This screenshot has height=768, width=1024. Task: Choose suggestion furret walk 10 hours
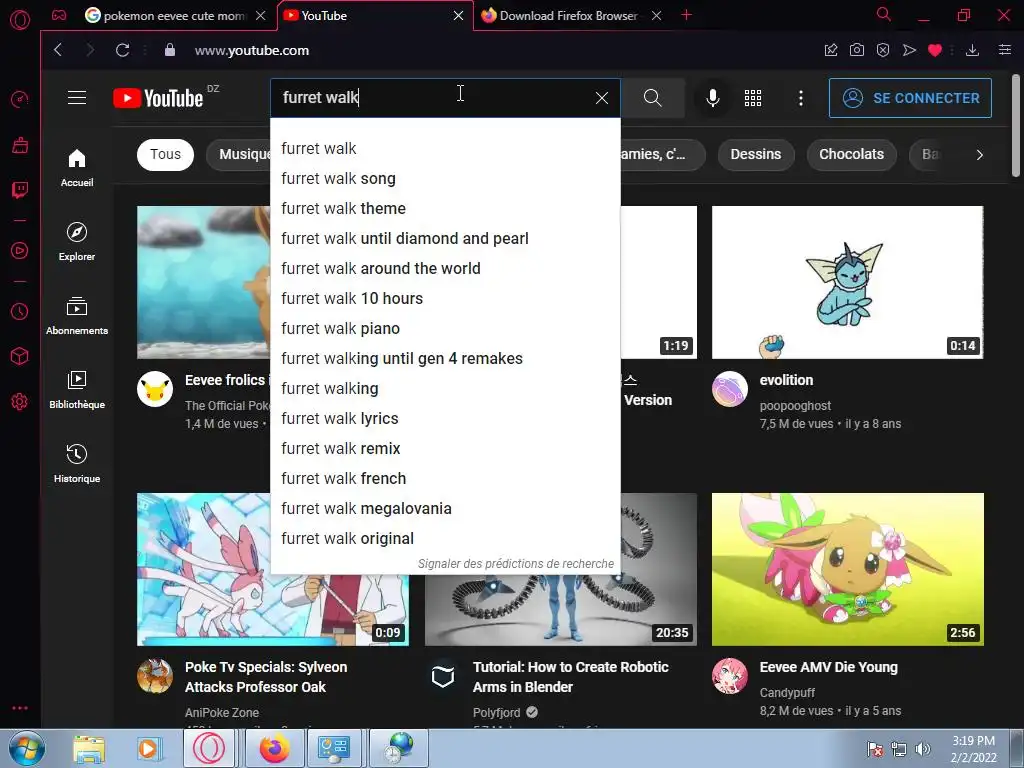click(445, 298)
